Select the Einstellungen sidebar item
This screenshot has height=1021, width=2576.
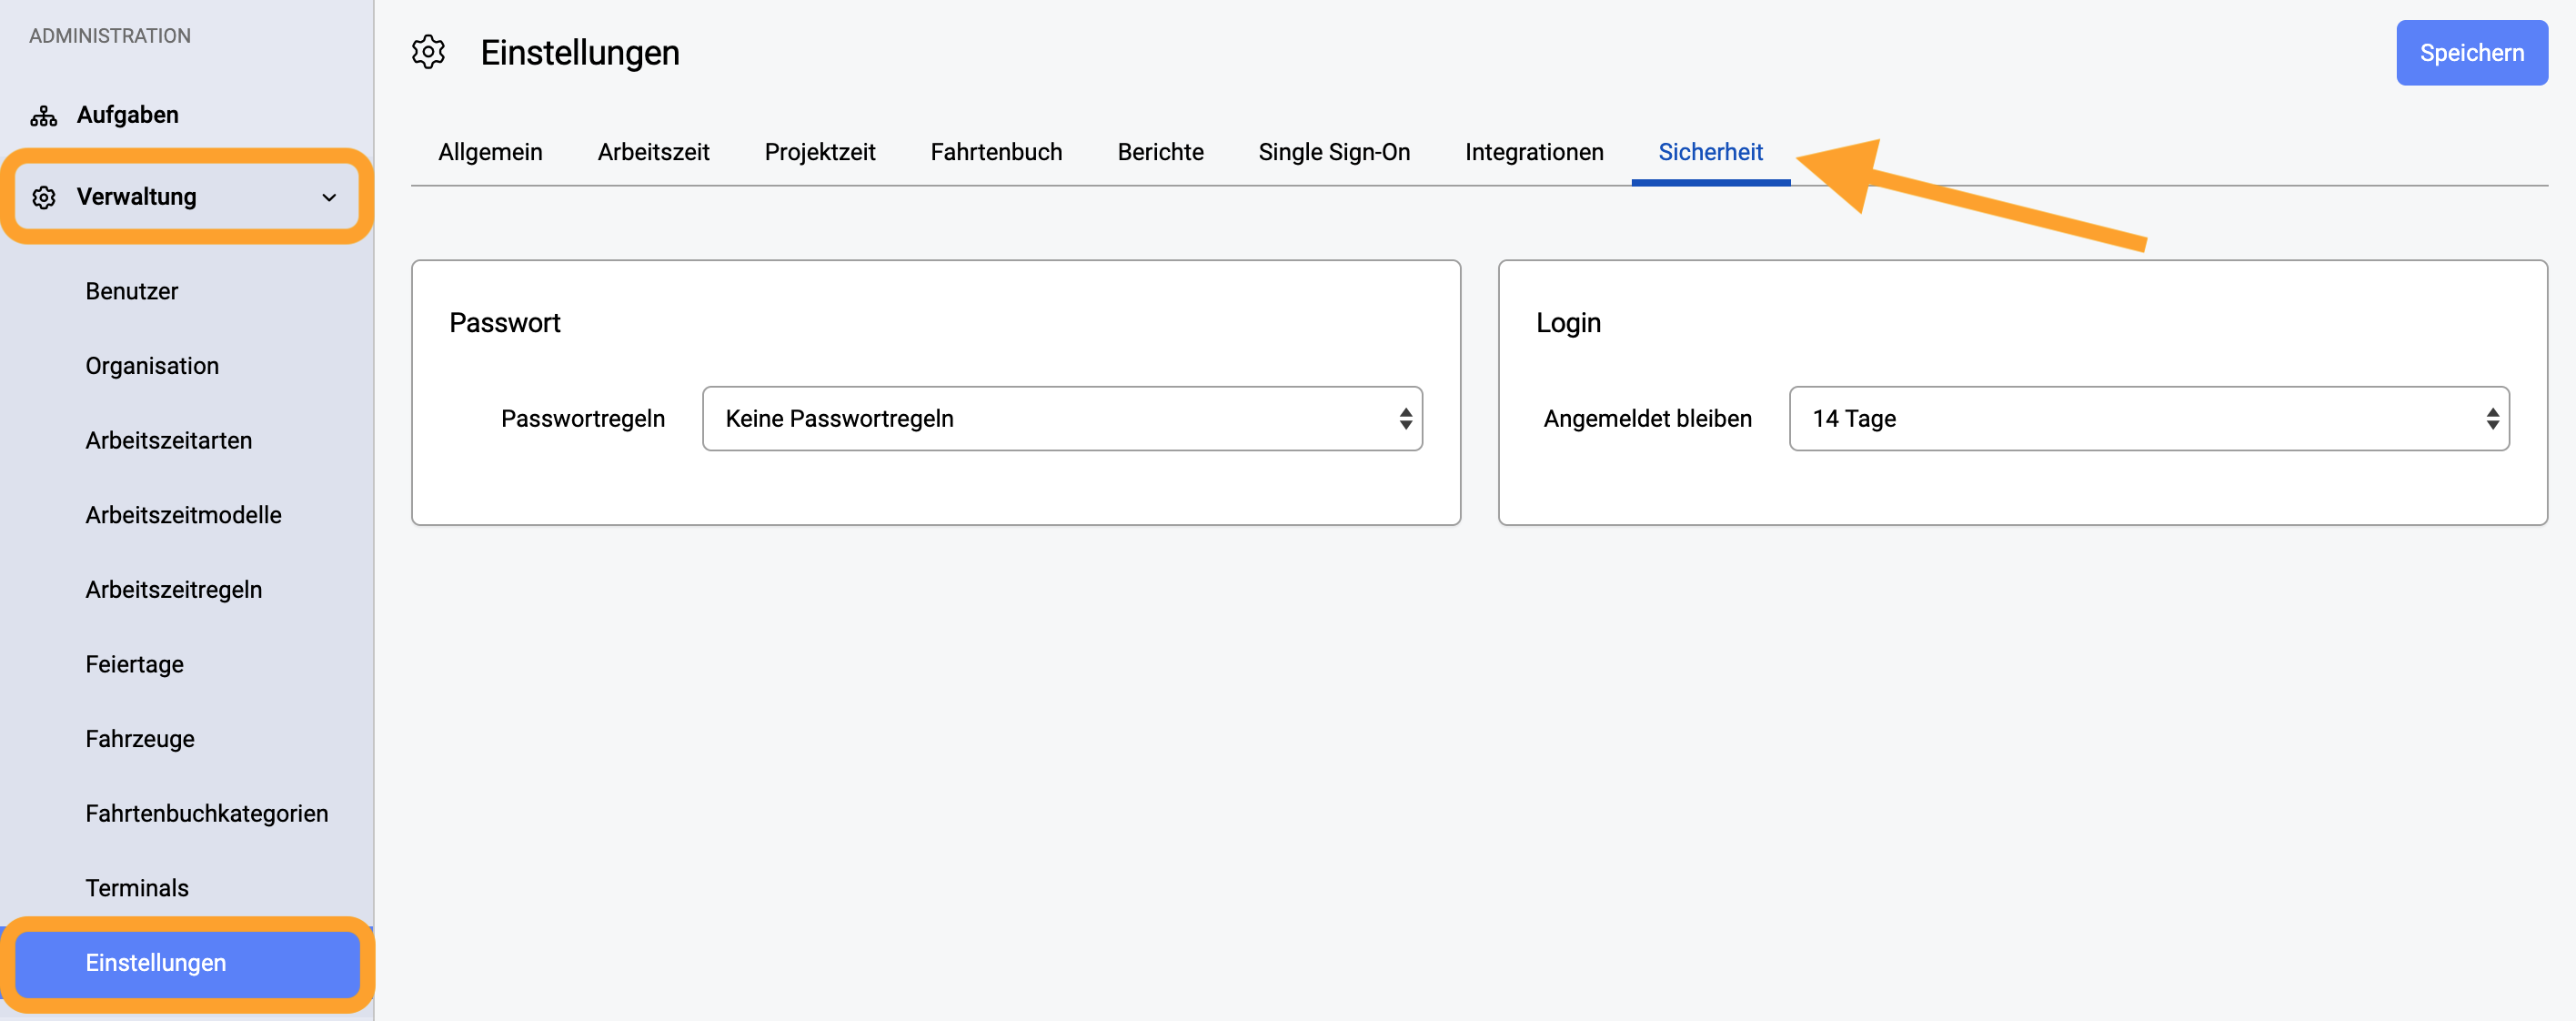tap(187, 963)
